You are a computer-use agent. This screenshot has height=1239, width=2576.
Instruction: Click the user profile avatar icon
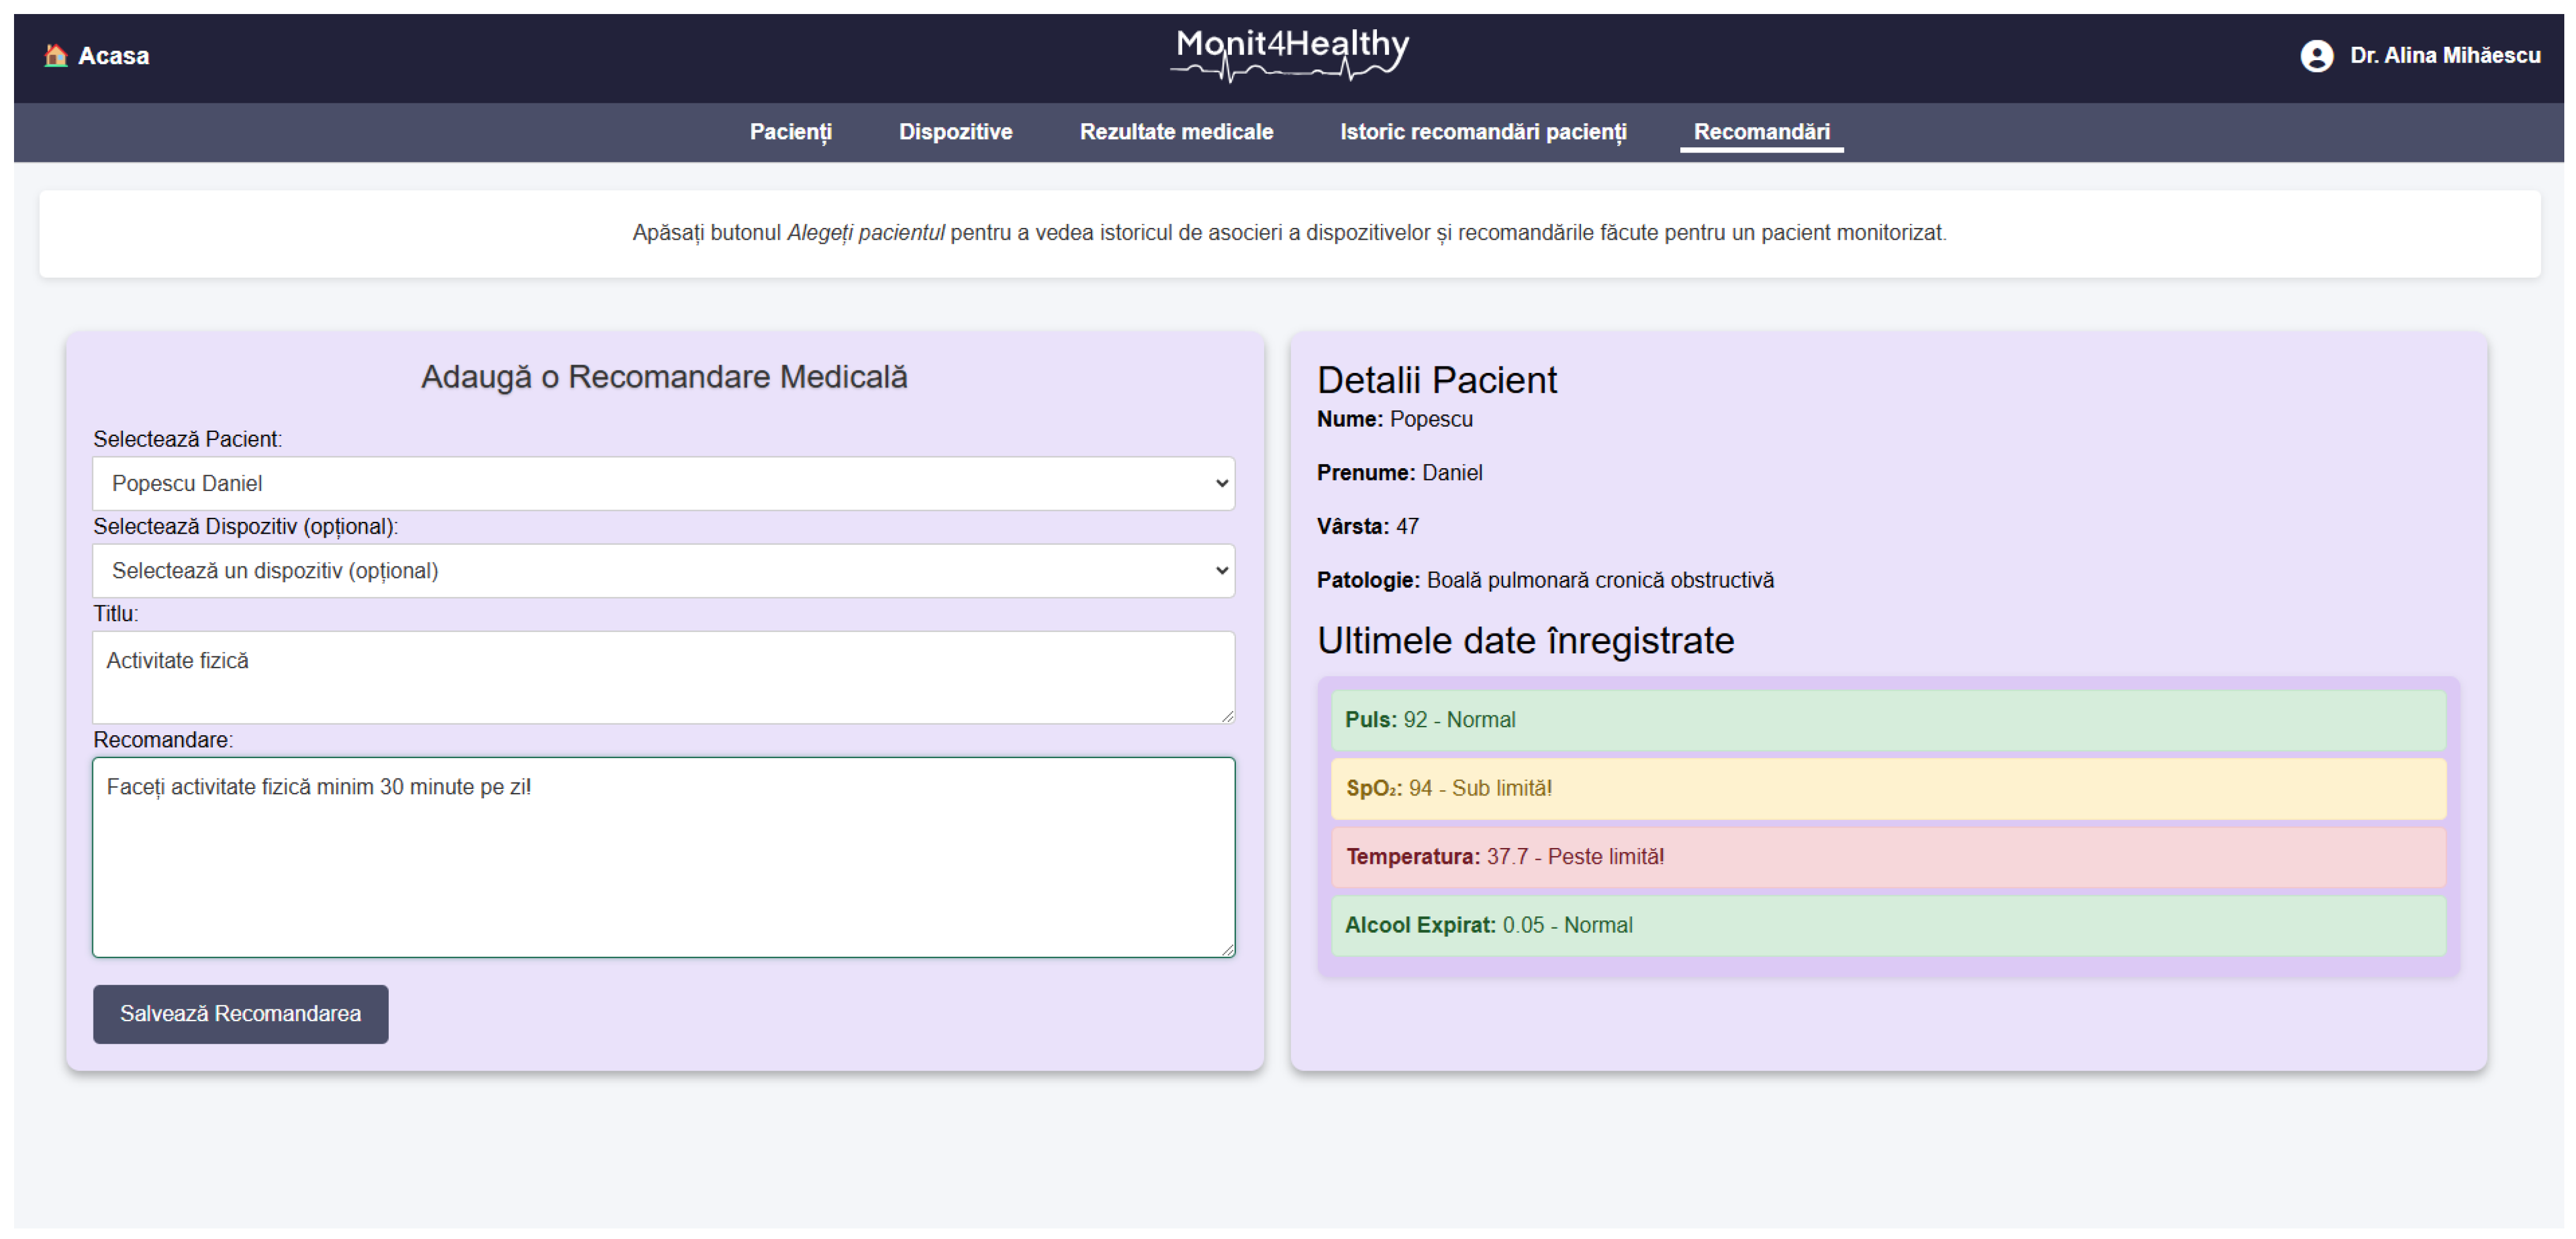pyautogui.click(x=2316, y=56)
